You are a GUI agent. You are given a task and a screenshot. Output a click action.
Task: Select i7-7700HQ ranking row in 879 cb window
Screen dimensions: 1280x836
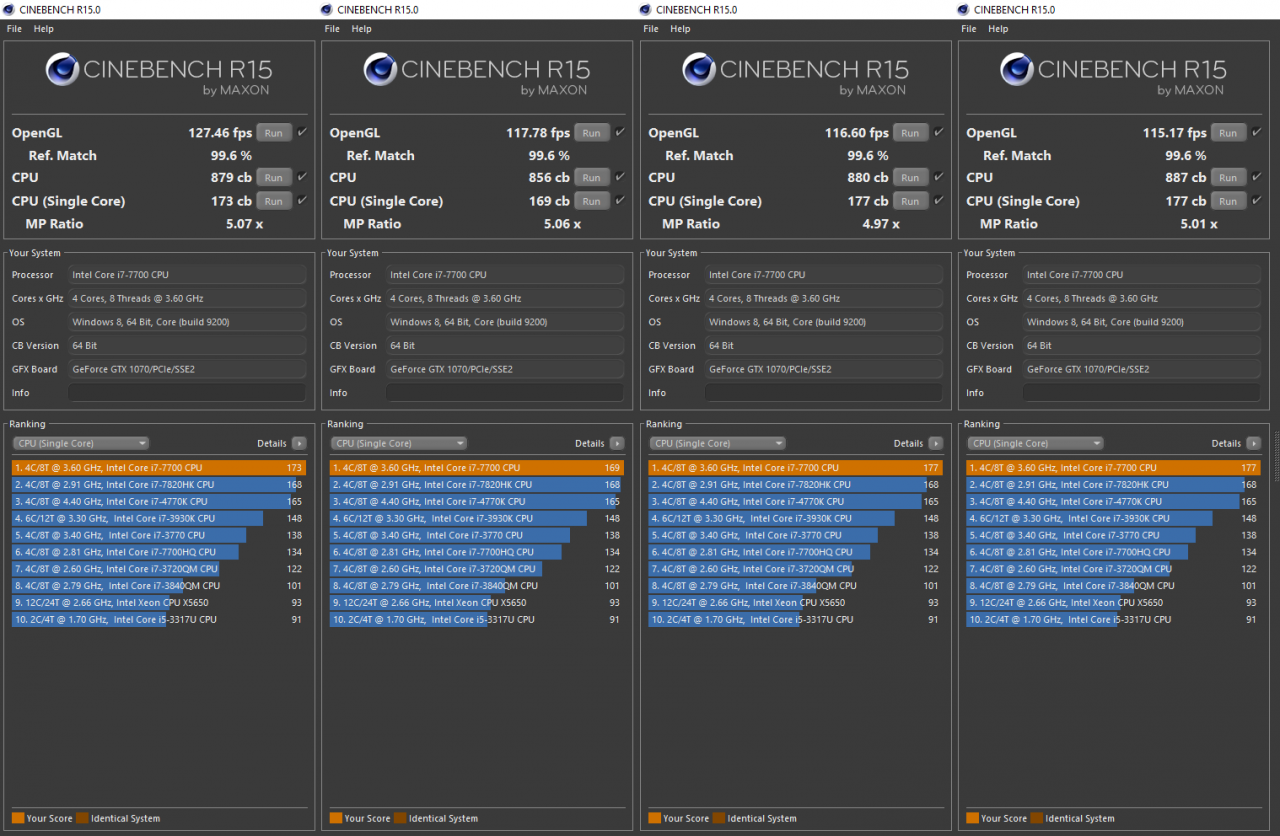159,552
